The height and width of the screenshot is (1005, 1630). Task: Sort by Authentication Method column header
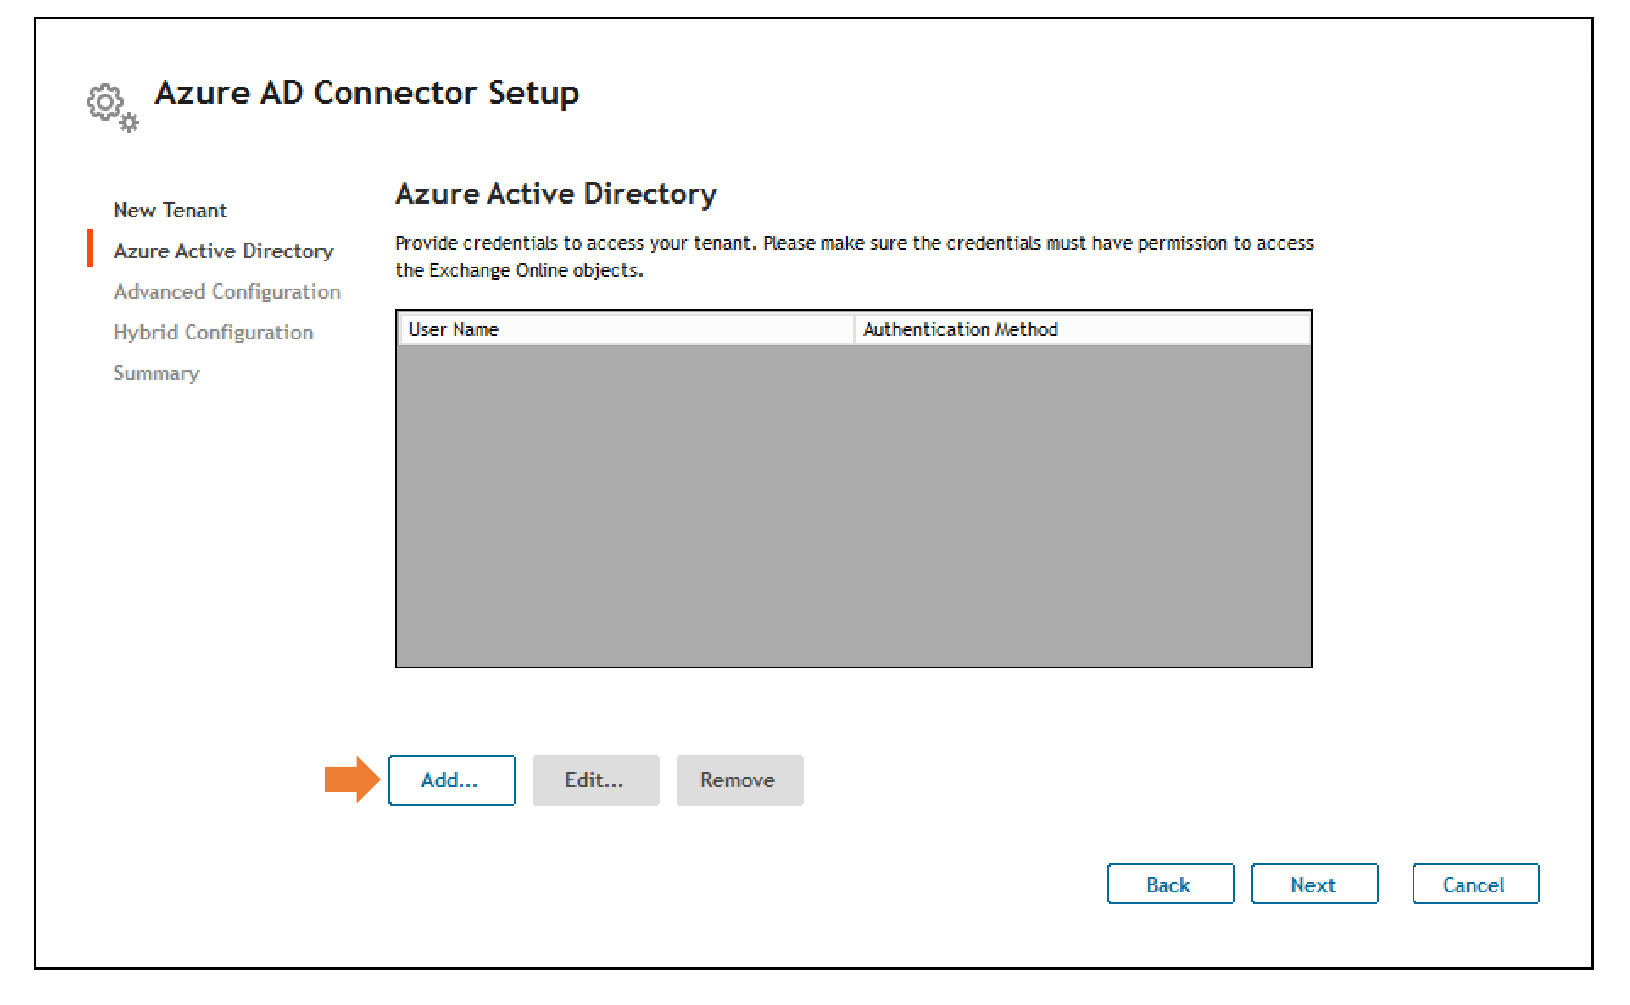click(x=1082, y=329)
